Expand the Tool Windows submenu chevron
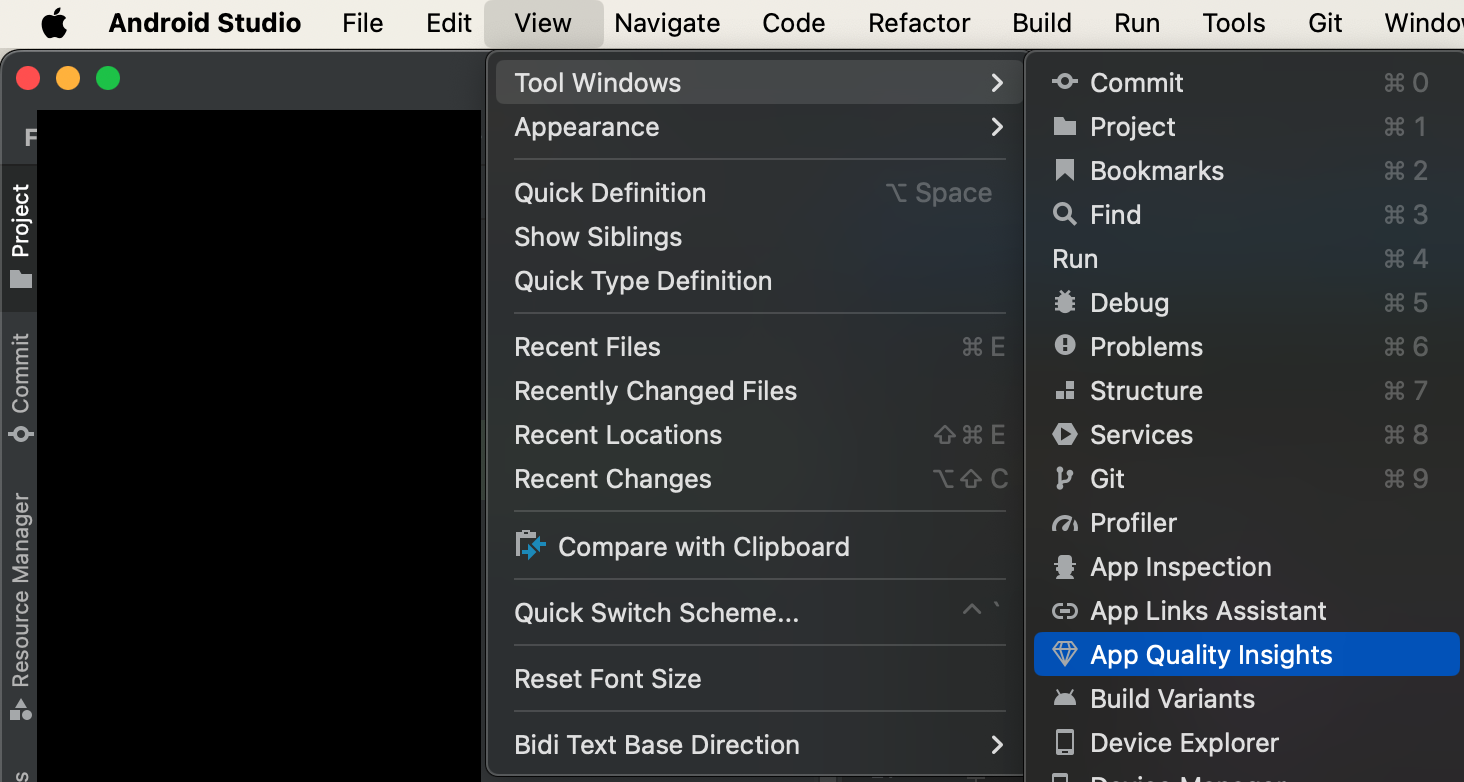The width and height of the screenshot is (1464, 782). pyautogui.click(x=996, y=83)
